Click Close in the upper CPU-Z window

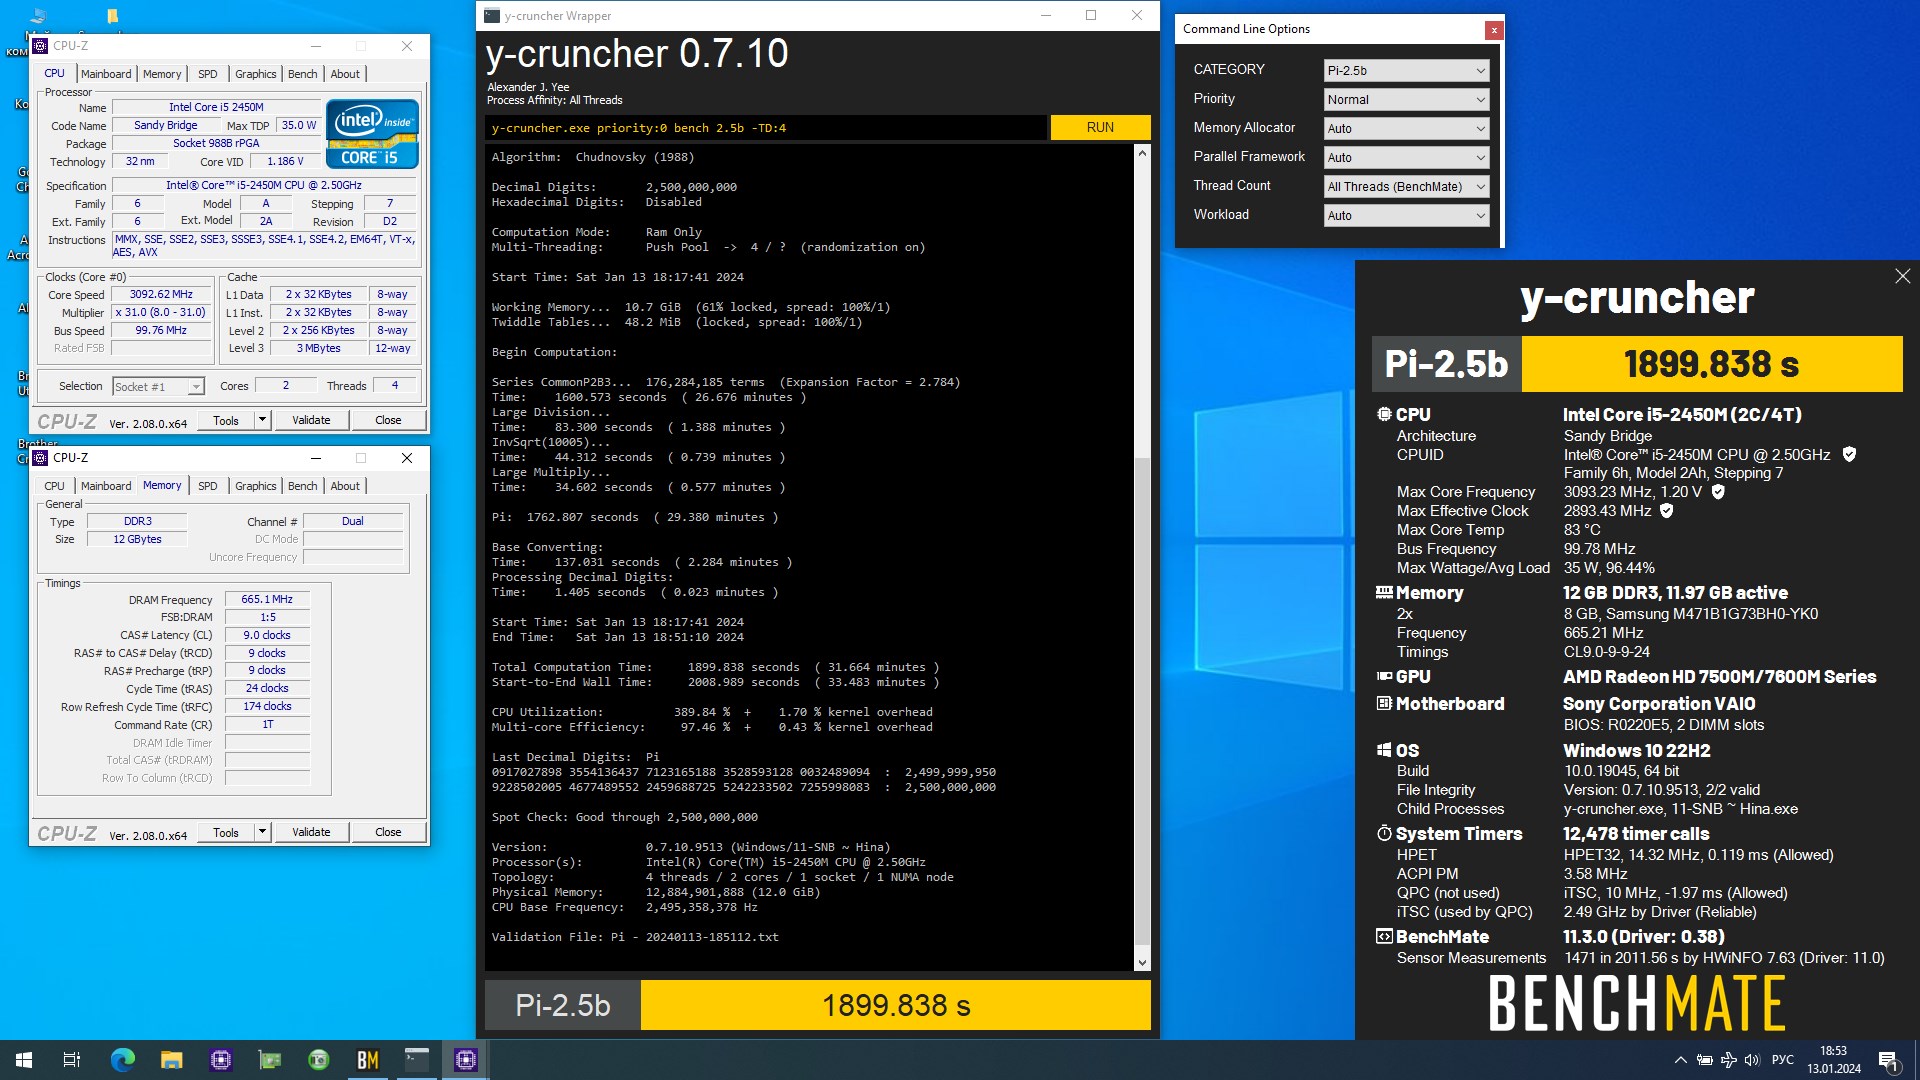click(388, 420)
